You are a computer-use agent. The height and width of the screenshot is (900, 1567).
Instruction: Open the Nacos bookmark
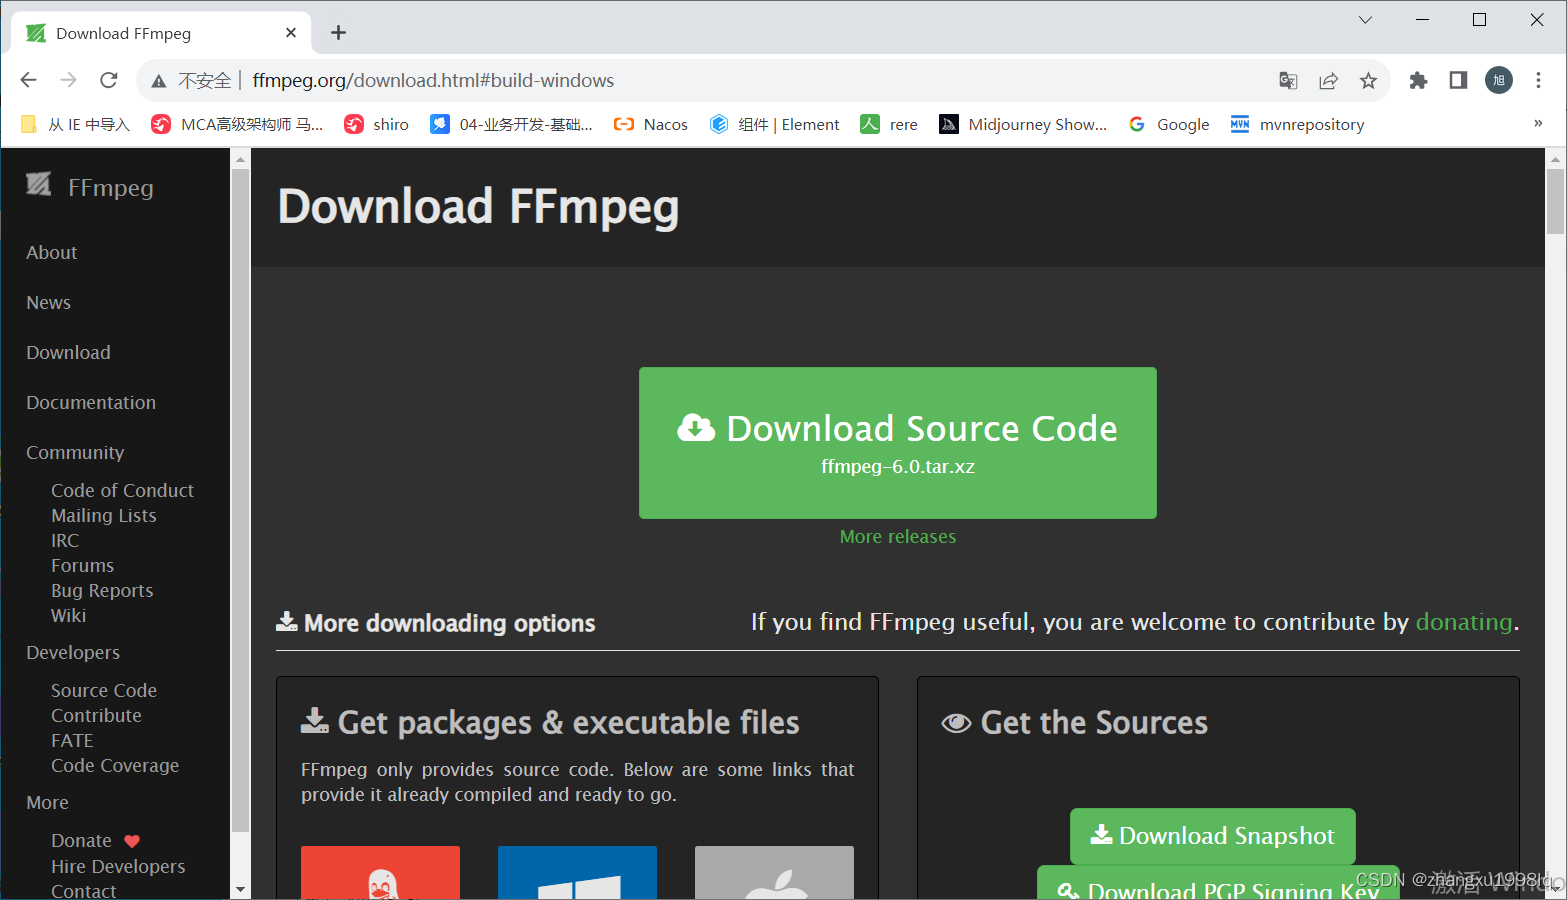[x=651, y=124]
